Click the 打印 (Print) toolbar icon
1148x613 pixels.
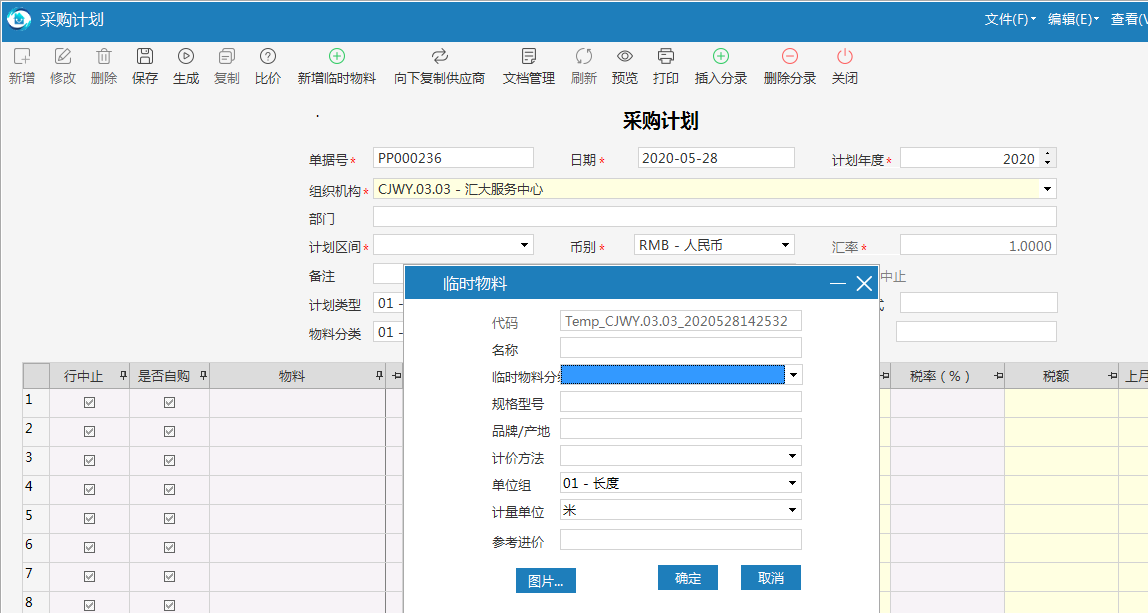(666, 56)
